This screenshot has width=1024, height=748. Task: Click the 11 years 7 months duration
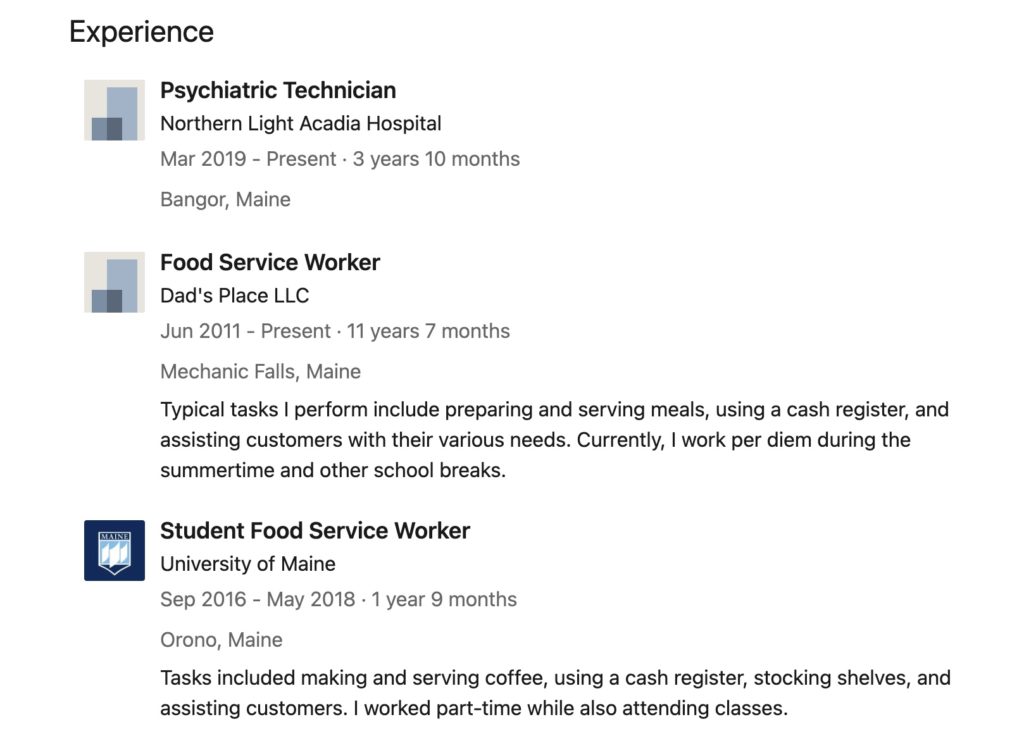[x=428, y=331]
